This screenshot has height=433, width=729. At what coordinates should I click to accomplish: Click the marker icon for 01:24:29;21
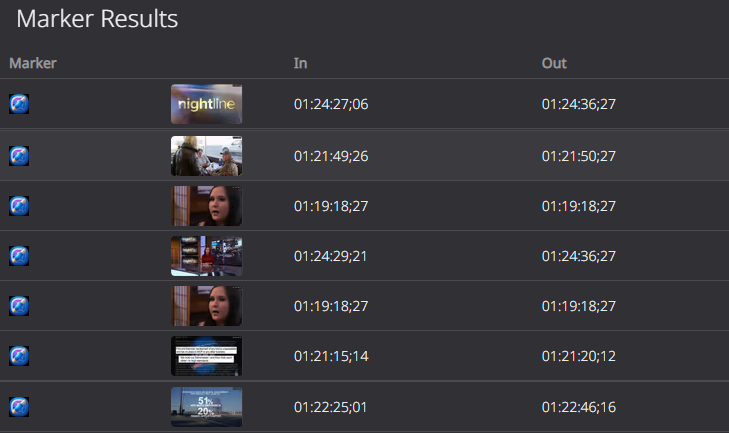pyautogui.click(x=19, y=256)
